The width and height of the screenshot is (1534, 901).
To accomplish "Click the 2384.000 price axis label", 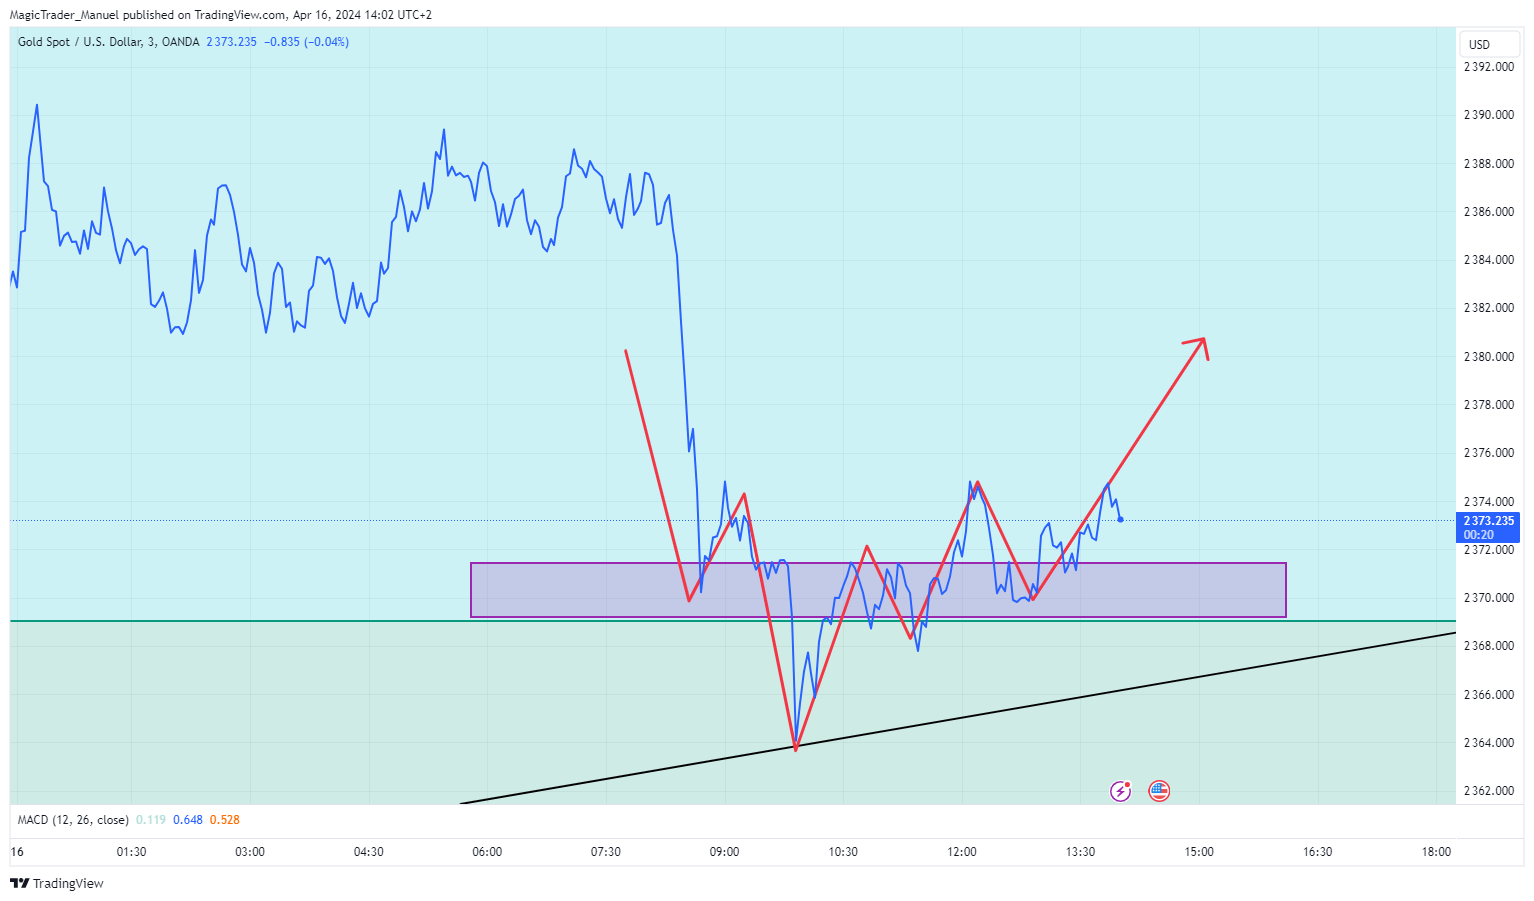I will pos(1489,260).
